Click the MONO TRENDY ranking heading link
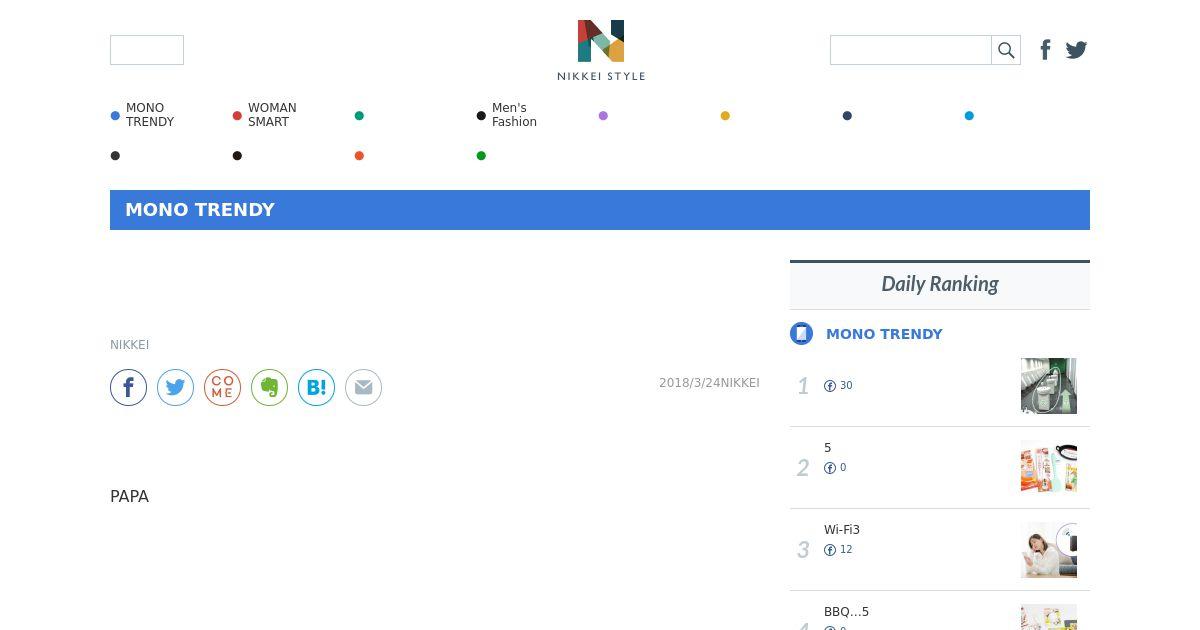 point(884,334)
